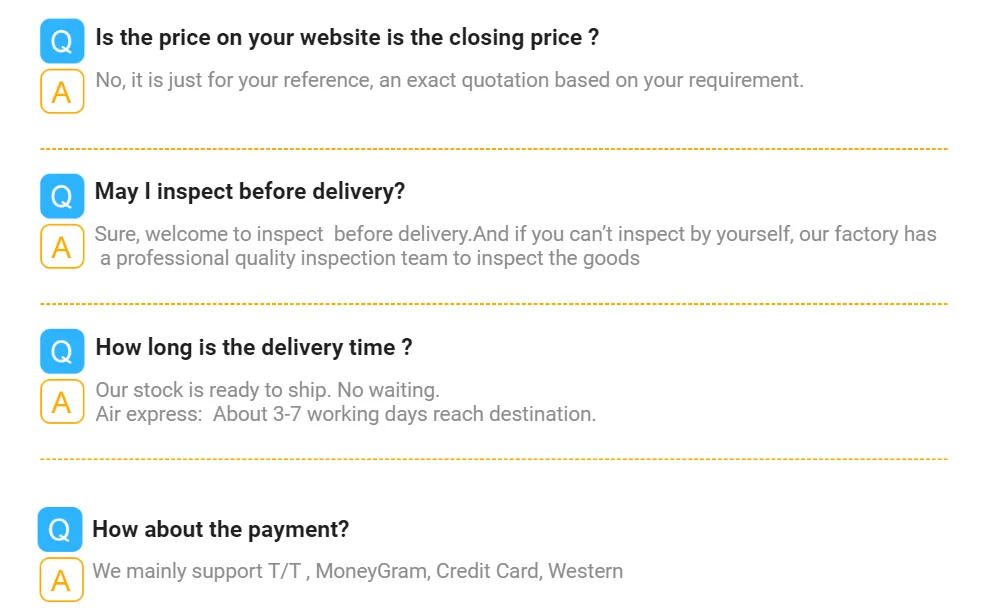Click the A icon beside stock ready to ship
The image size is (983, 611).
click(62, 401)
